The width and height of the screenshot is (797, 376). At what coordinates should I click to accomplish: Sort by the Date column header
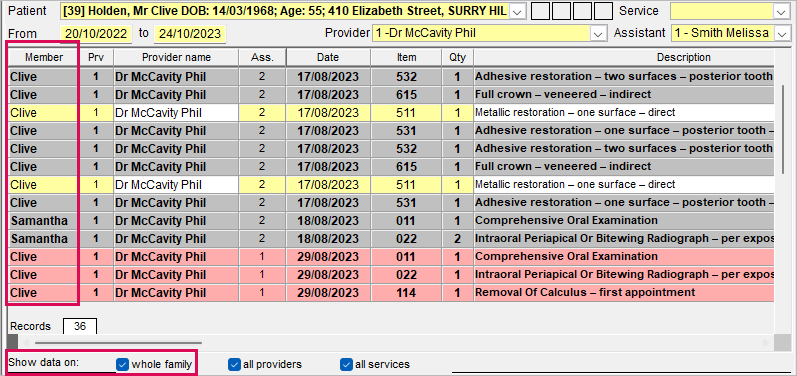coord(328,57)
